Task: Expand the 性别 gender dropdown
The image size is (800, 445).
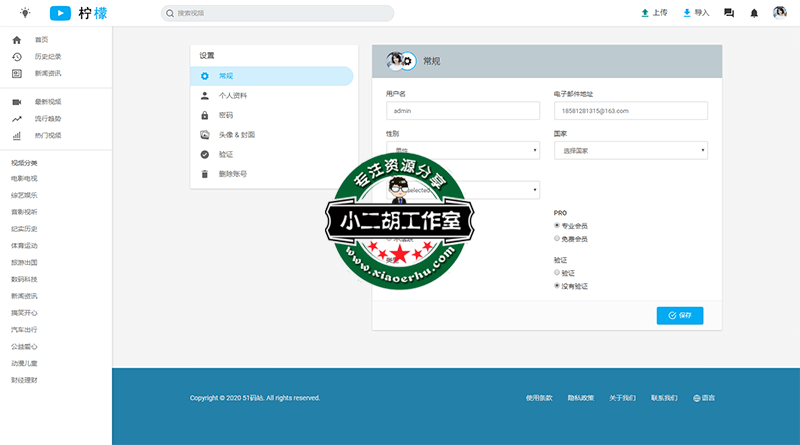Action: (462, 150)
